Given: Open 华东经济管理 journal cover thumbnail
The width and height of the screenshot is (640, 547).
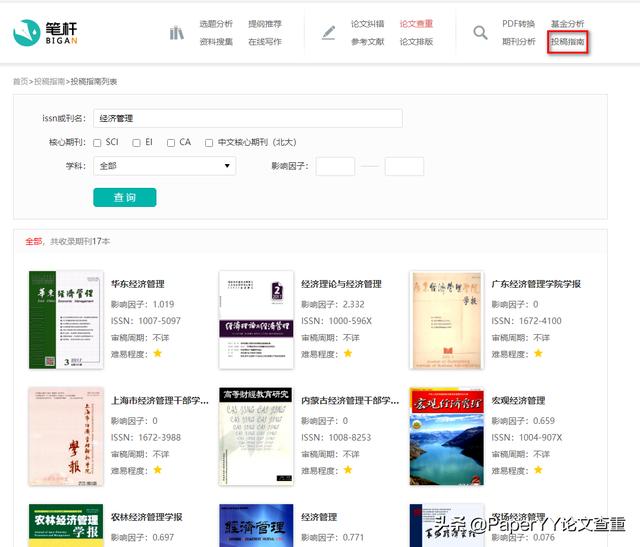Looking at the screenshot, I should pyautogui.click(x=66, y=320).
